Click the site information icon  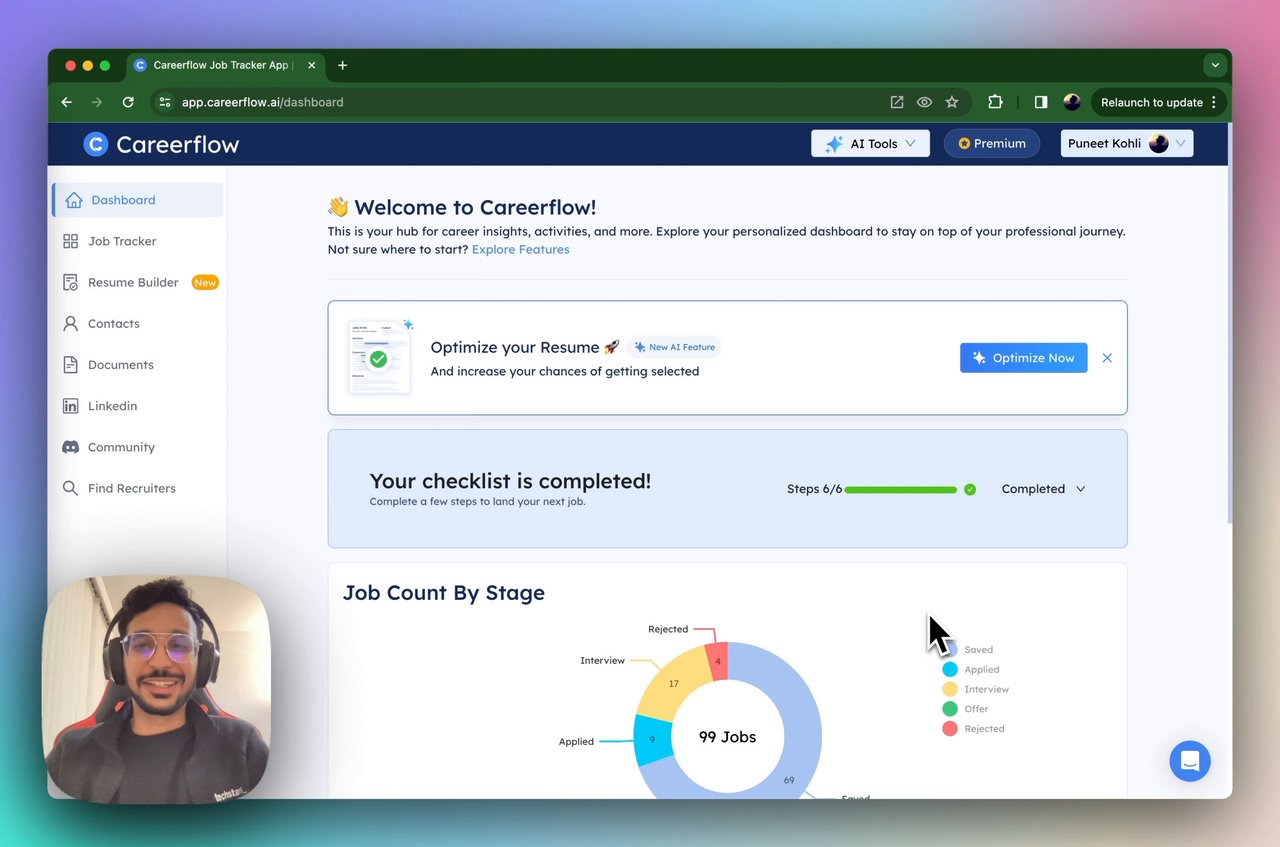tap(165, 102)
